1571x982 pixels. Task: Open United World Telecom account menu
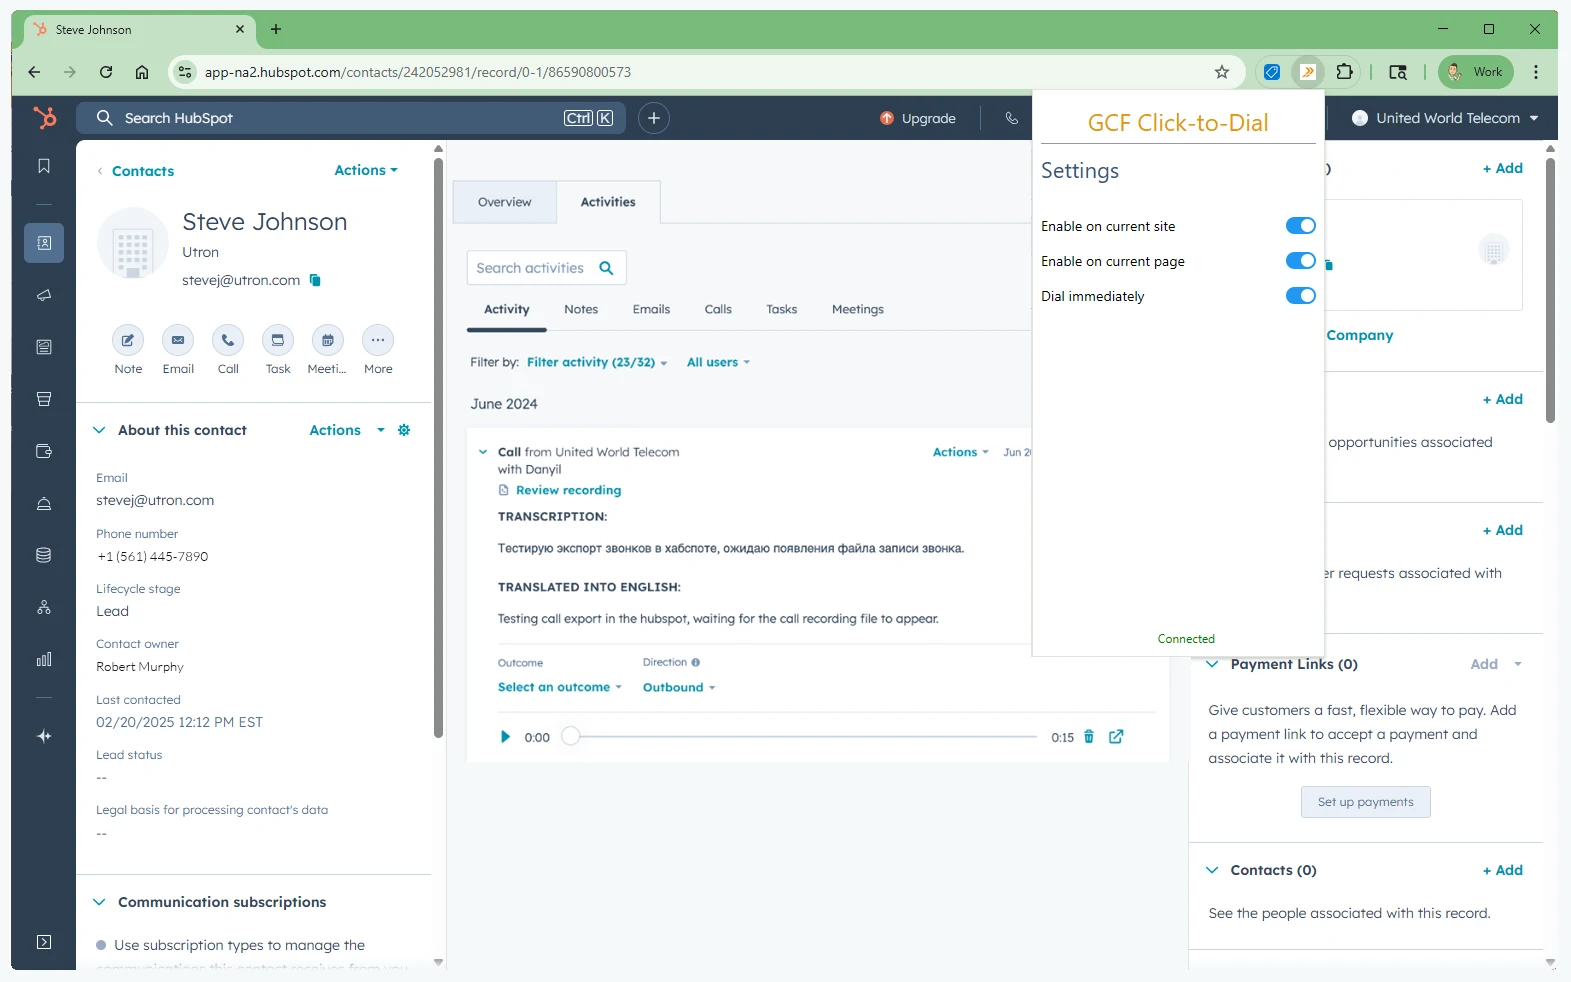click(1445, 118)
